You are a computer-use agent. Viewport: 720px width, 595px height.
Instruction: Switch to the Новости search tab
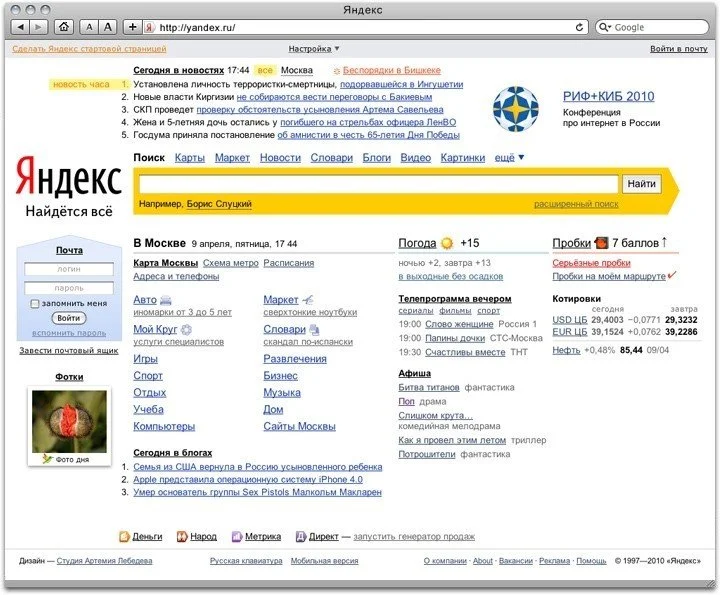tap(280, 157)
